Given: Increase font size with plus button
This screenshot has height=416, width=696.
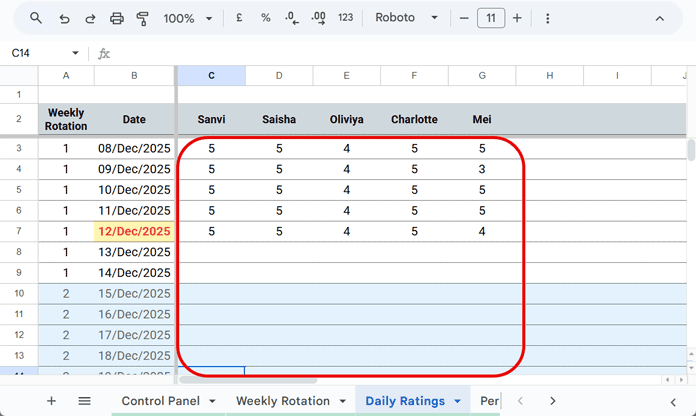Looking at the screenshot, I should click(517, 18).
